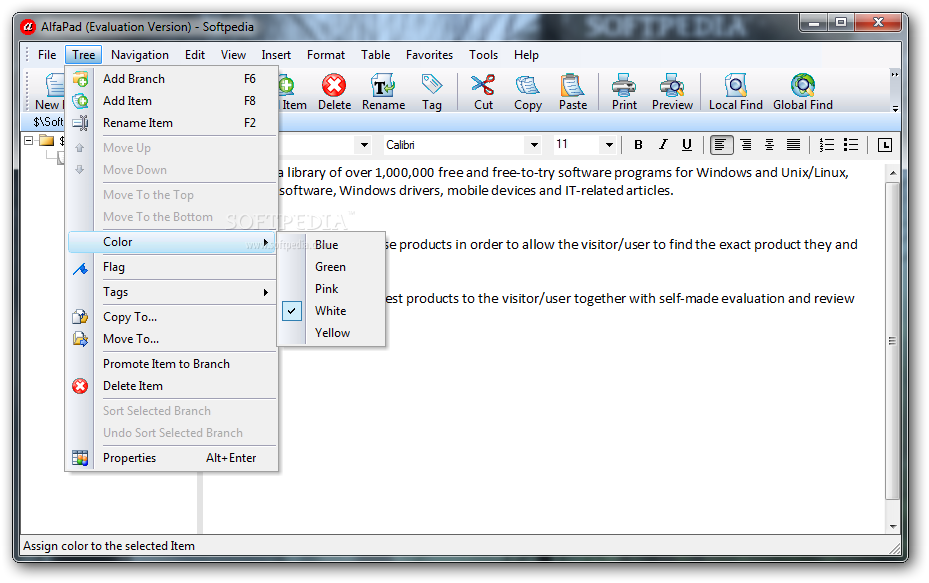Open the Calibri font dropdown
The height and width of the screenshot is (583, 929).
(534, 145)
